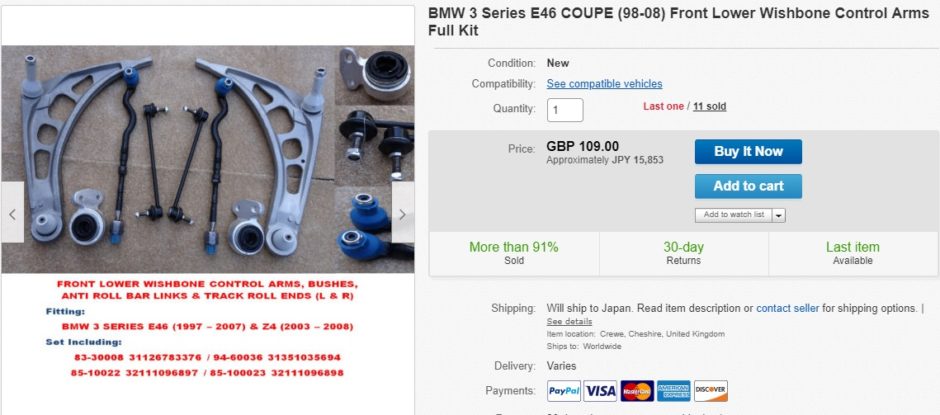Open watch list dropdown arrow

pyautogui.click(x=778, y=215)
